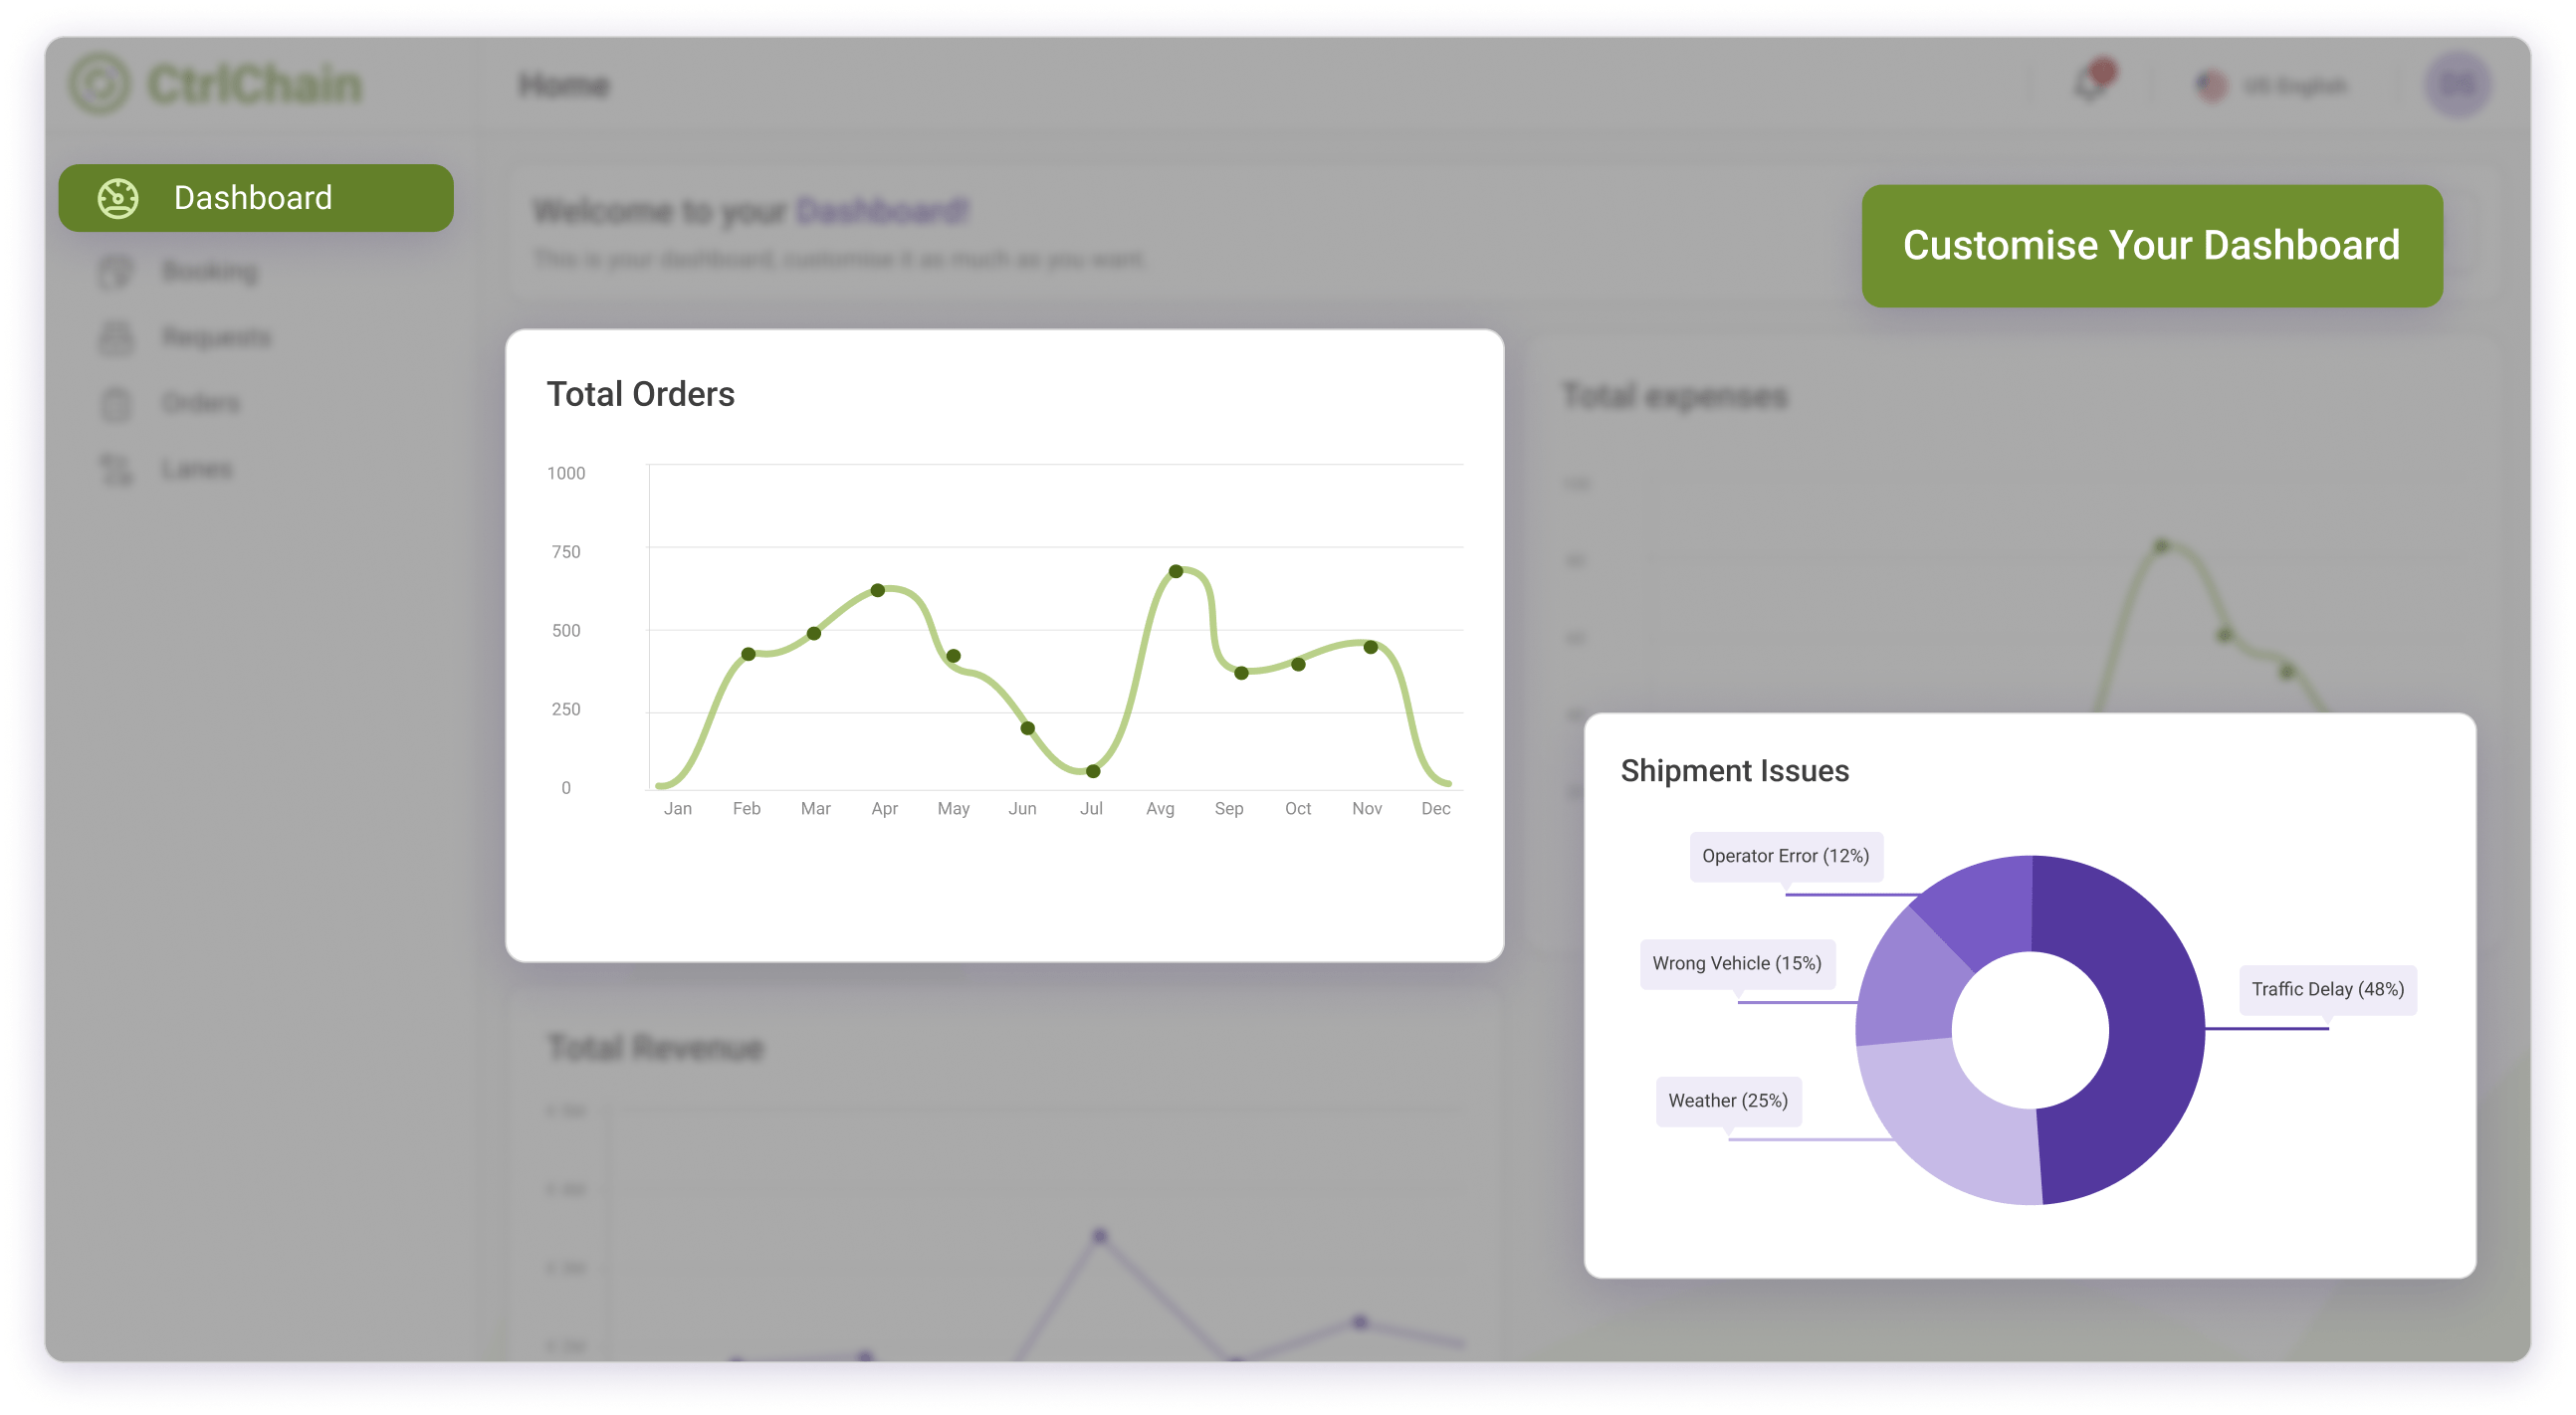2576x1415 pixels.
Task: Click the Lanes route icon
Action: 116,469
